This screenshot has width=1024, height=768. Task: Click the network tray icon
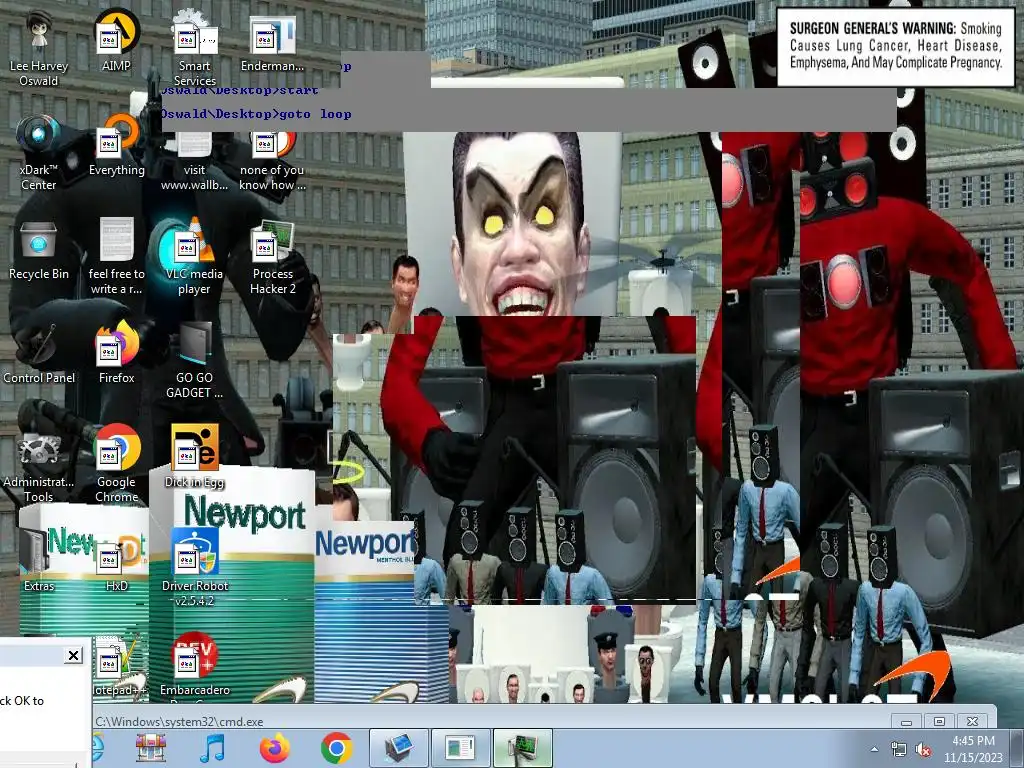[x=899, y=749]
